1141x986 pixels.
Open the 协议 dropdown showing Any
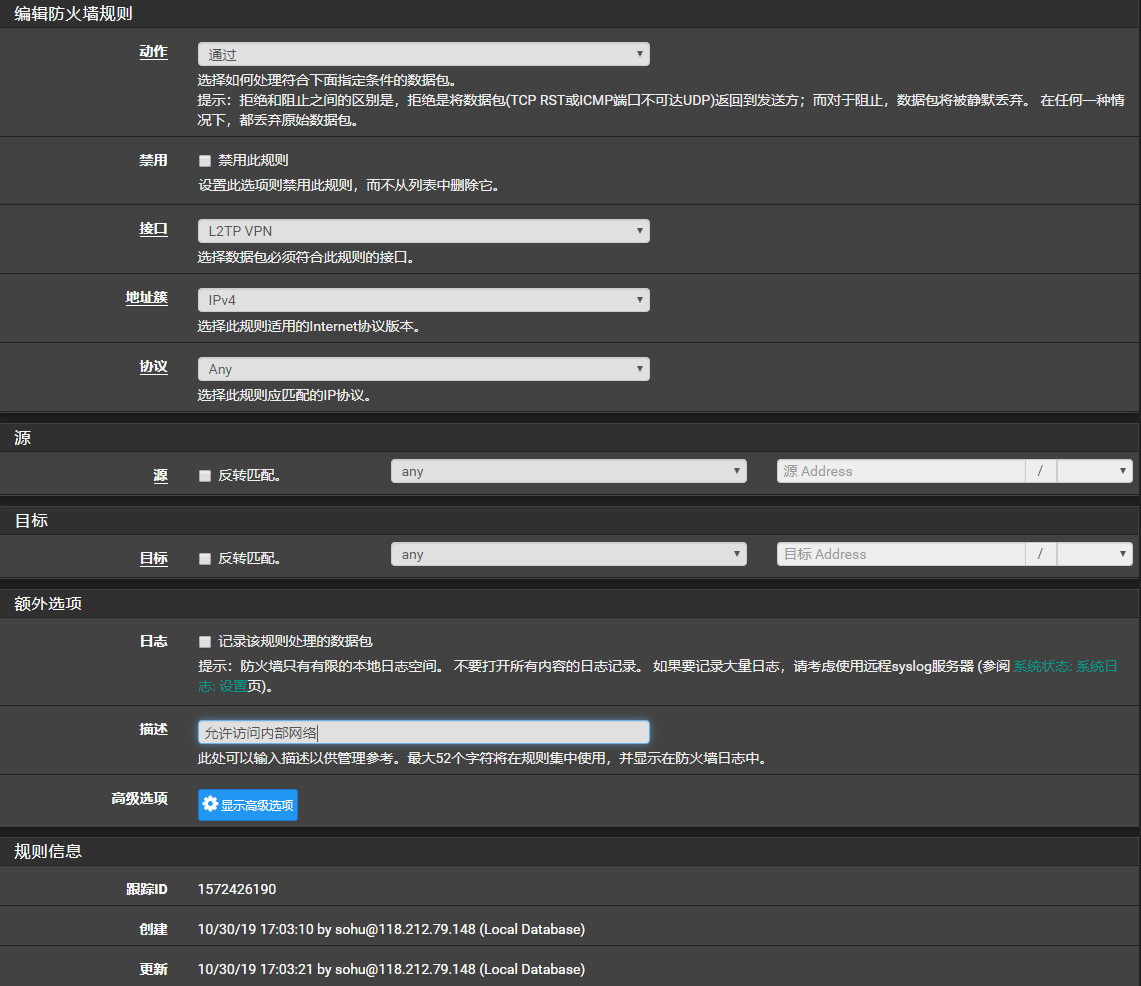click(x=423, y=369)
